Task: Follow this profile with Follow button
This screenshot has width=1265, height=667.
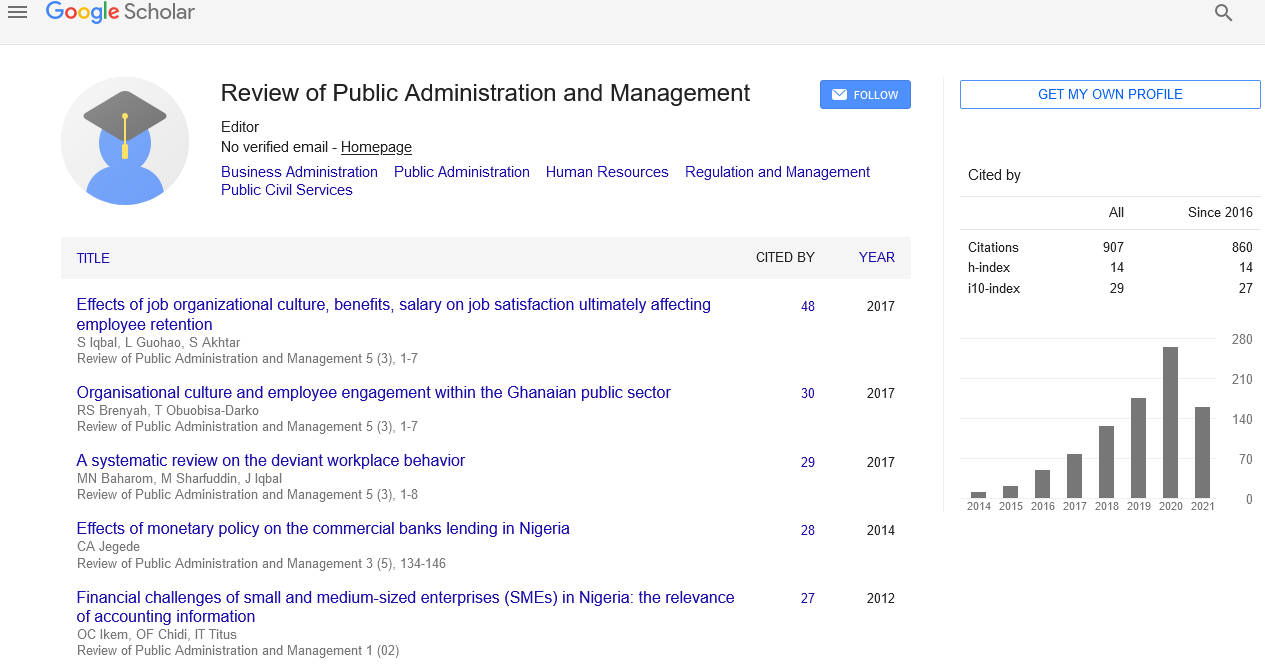Action: pos(865,95)
